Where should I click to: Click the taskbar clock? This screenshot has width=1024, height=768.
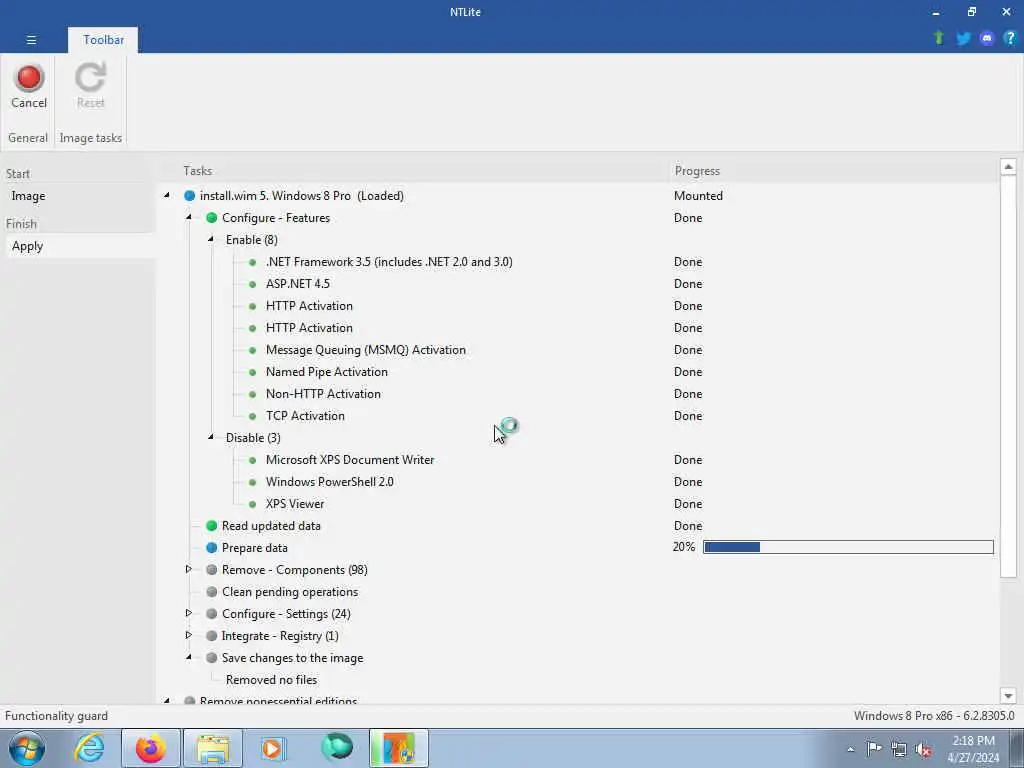tap(973, 749)
